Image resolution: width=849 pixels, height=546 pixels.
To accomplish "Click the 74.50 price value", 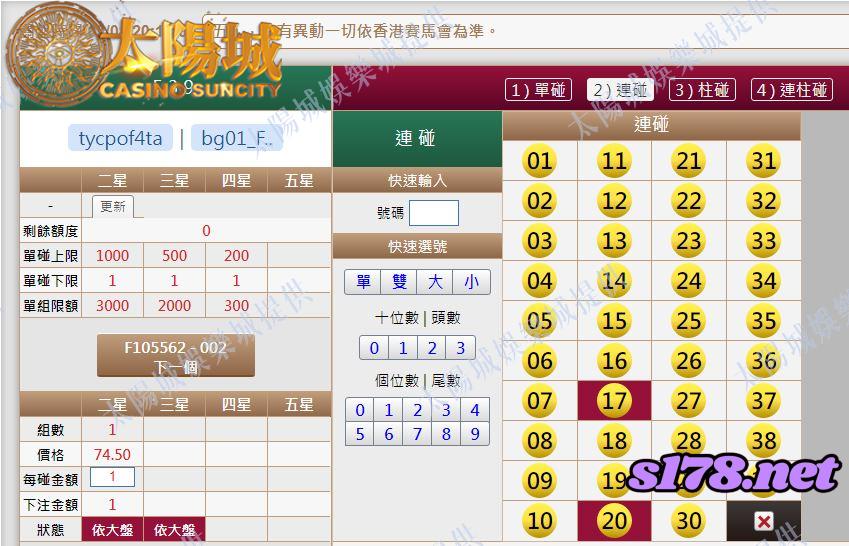I will point(112,454).
